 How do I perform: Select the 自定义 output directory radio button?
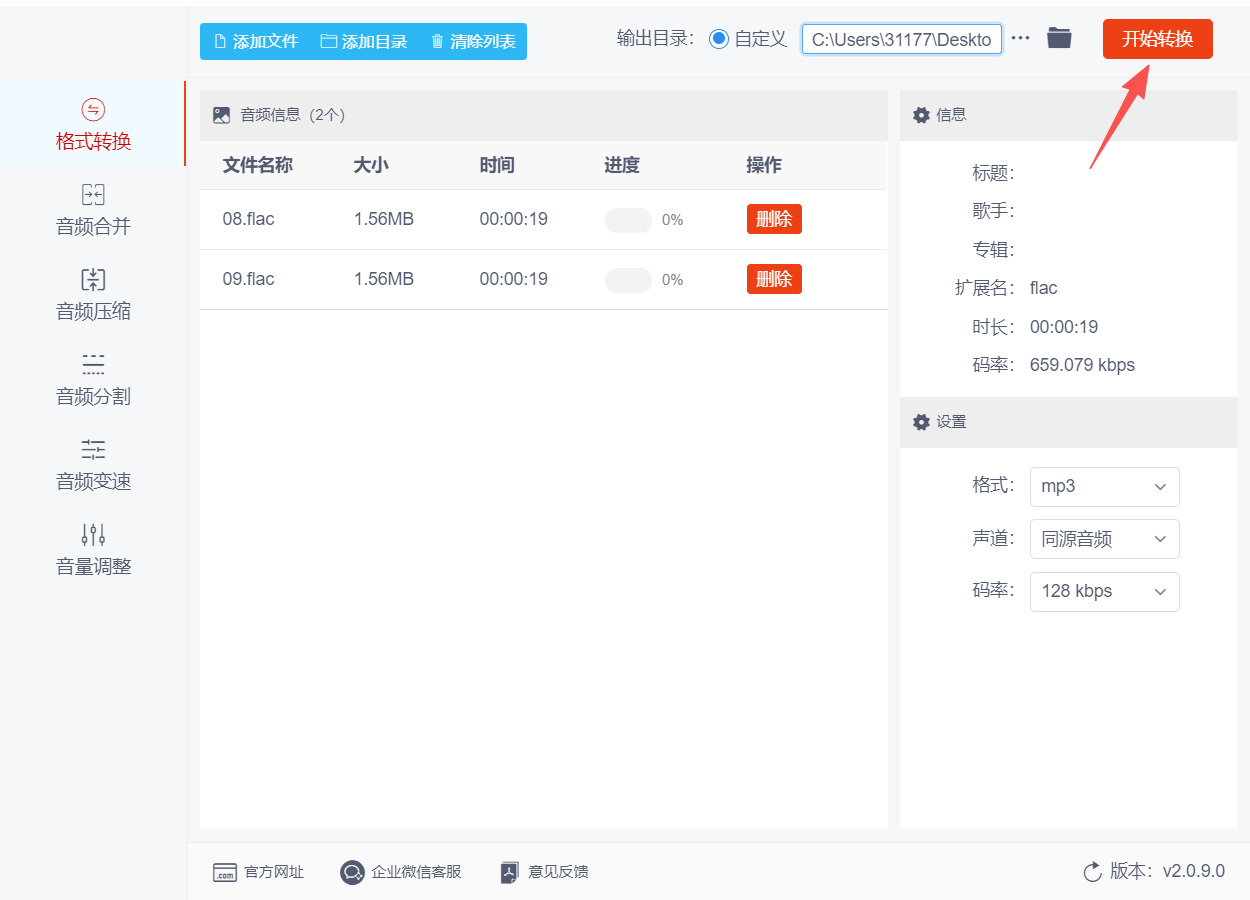click(x=718, y=39)
